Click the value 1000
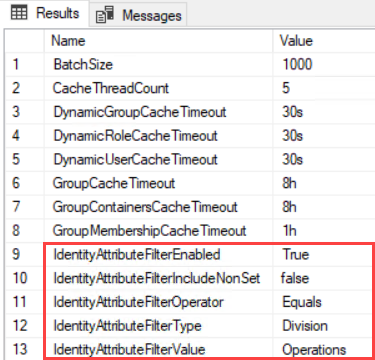 [x=324, y=64]
